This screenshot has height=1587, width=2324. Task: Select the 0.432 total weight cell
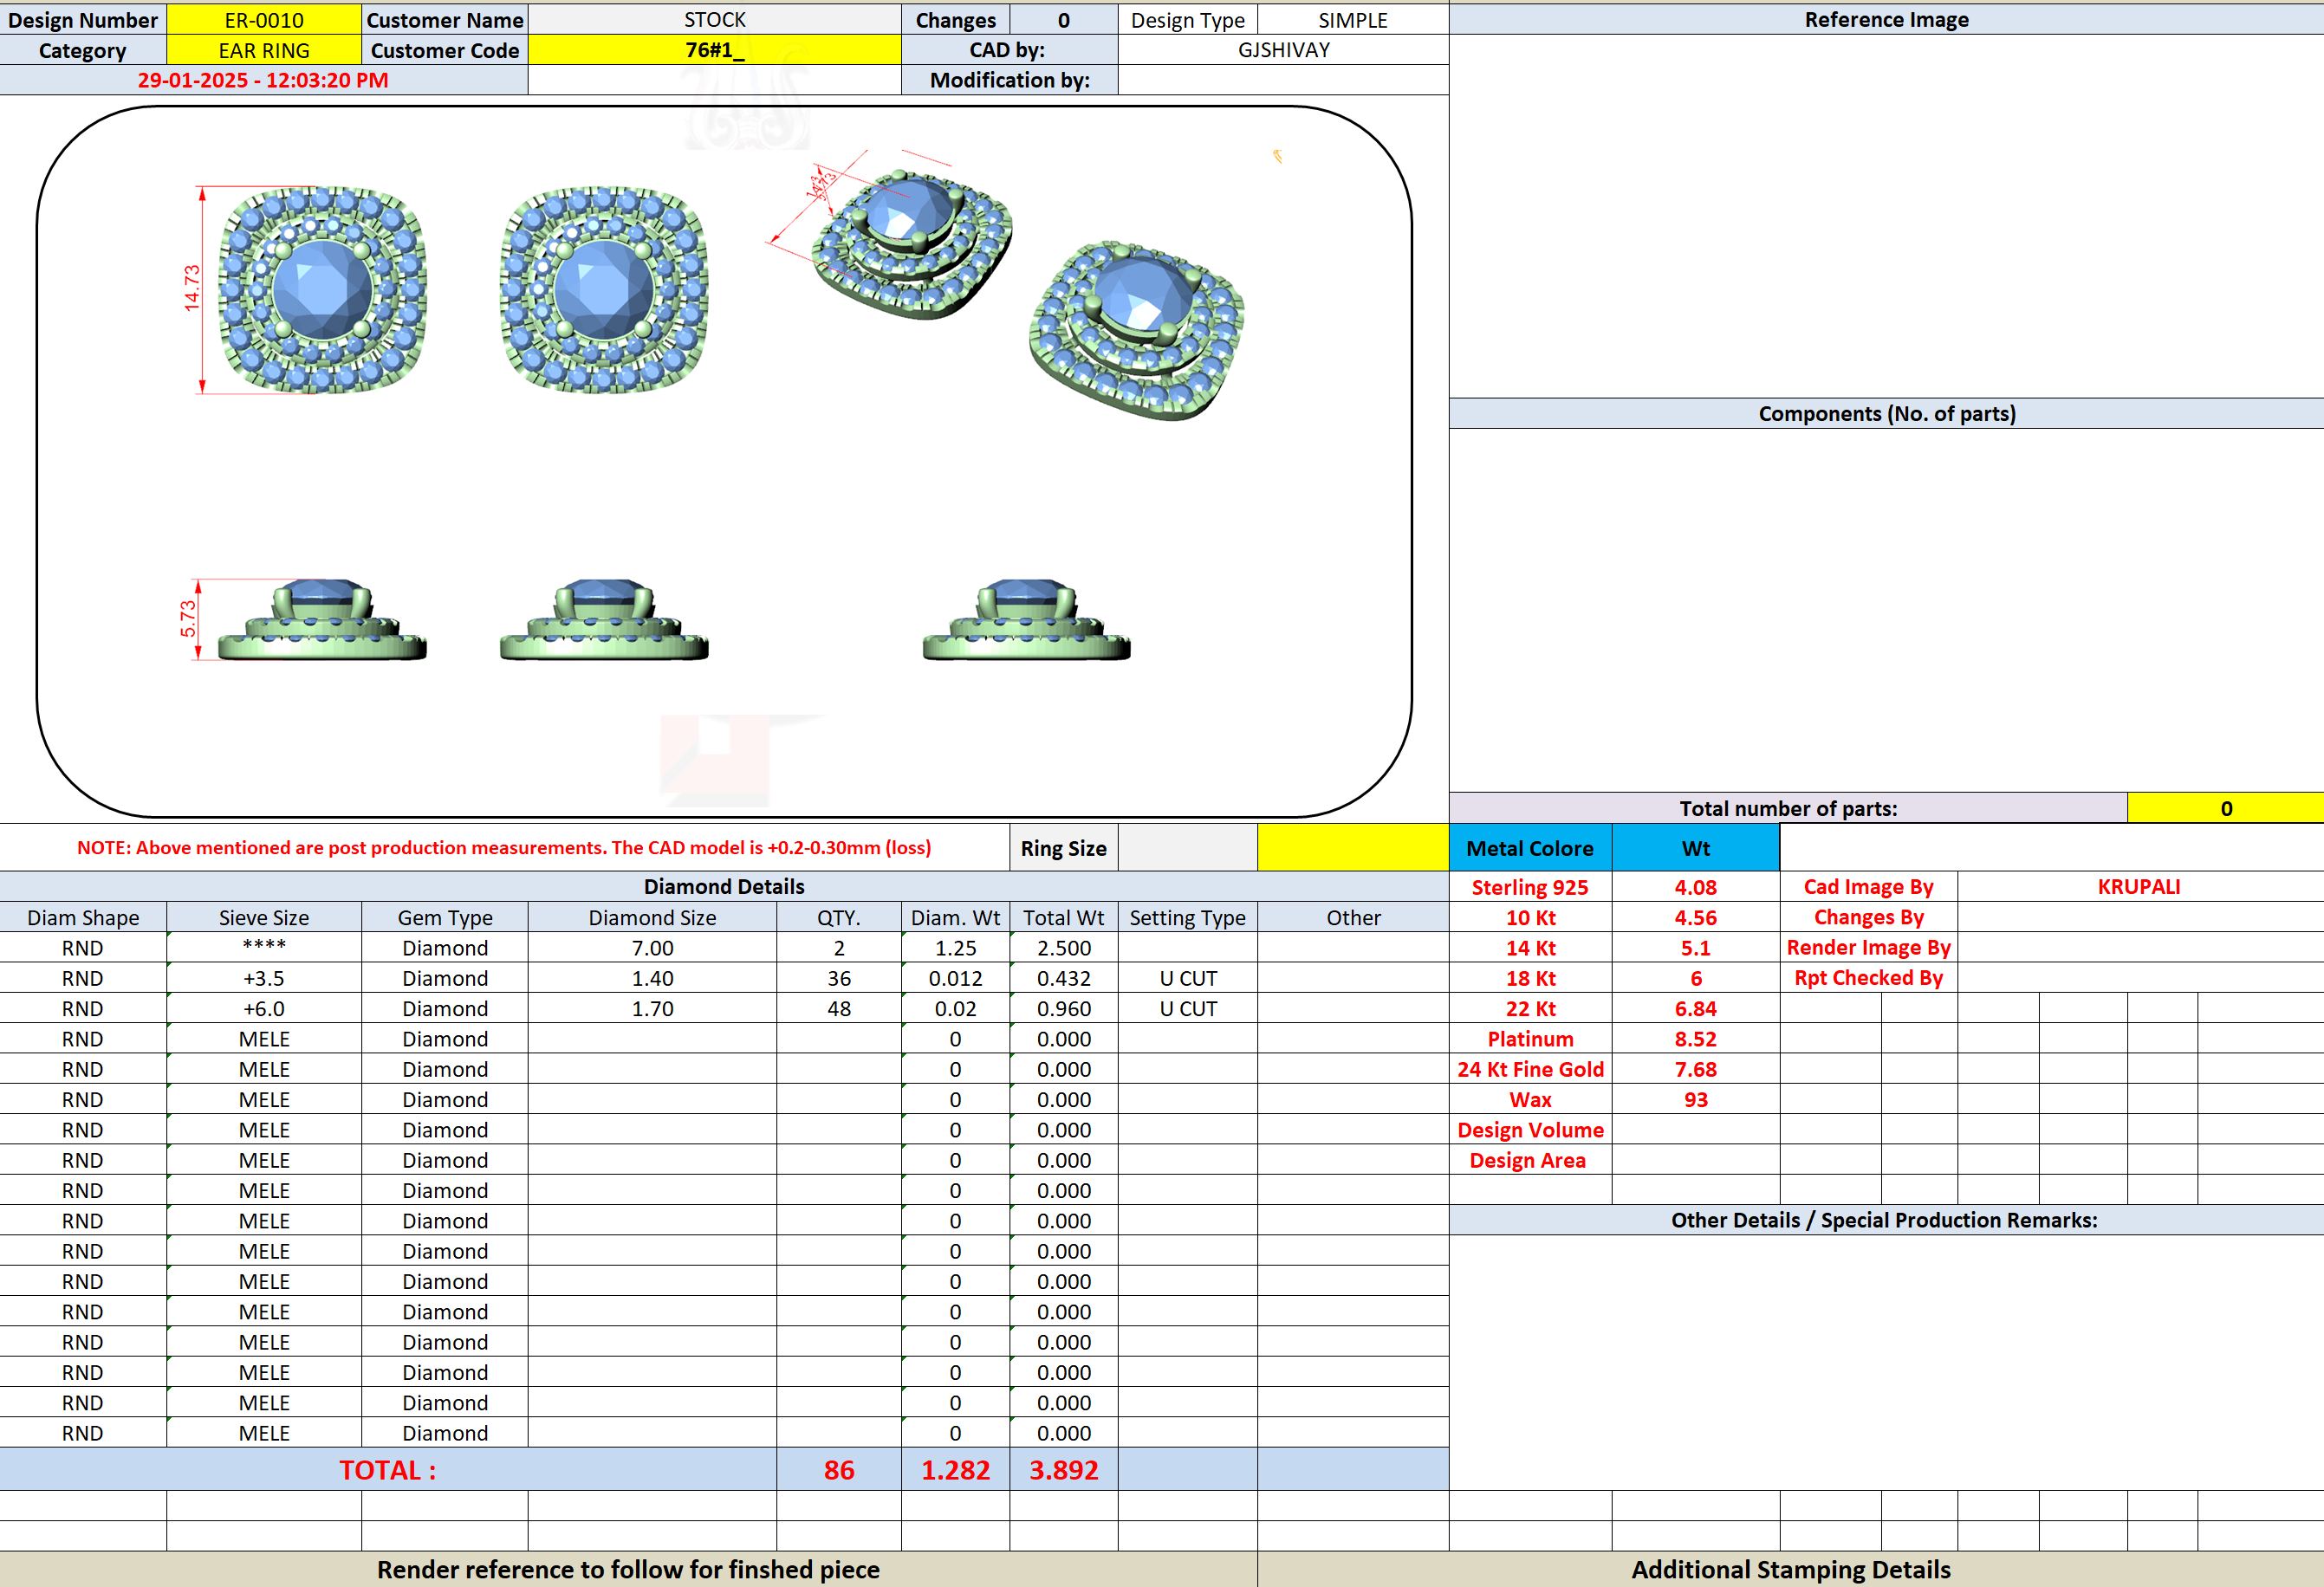pyautogui.click(x=1063, y=978)
